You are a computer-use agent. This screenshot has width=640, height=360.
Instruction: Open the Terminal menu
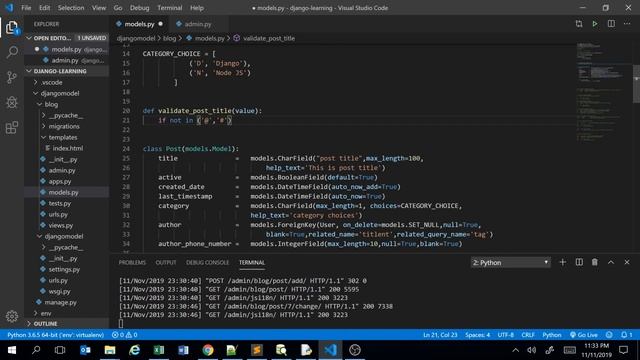[169, 8]
